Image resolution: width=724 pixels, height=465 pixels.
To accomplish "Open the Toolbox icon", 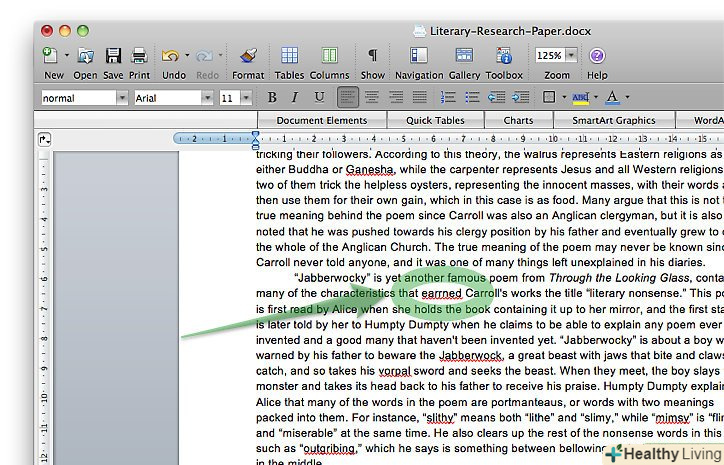I will [x=504, y=56].
